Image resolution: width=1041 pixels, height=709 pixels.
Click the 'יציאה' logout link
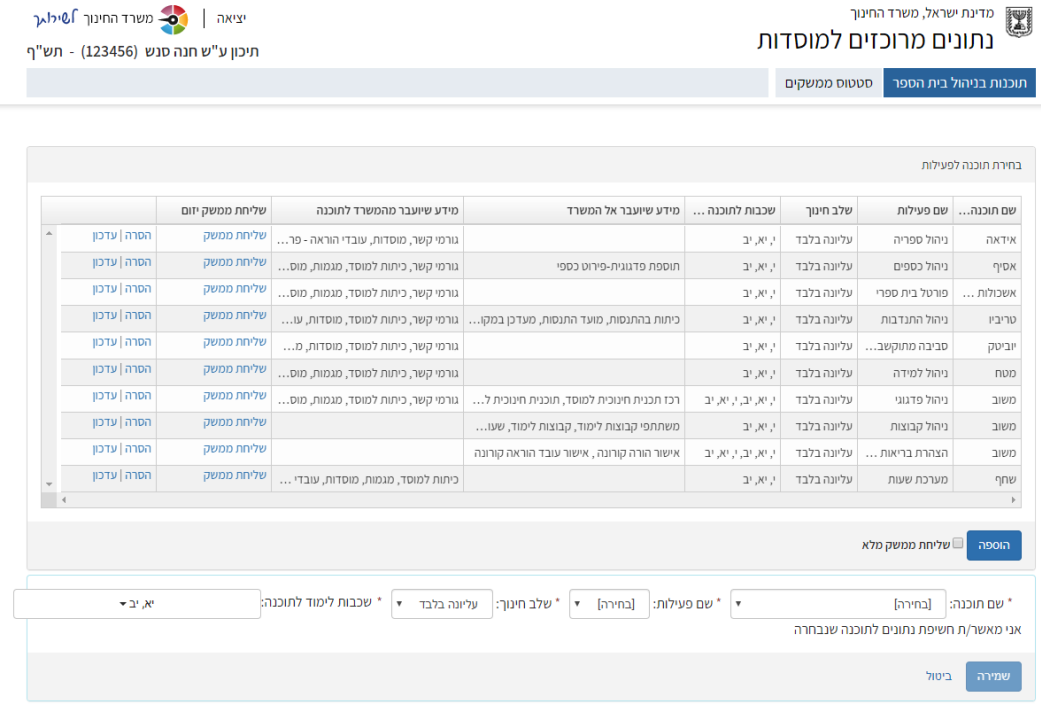pos(231,19)
